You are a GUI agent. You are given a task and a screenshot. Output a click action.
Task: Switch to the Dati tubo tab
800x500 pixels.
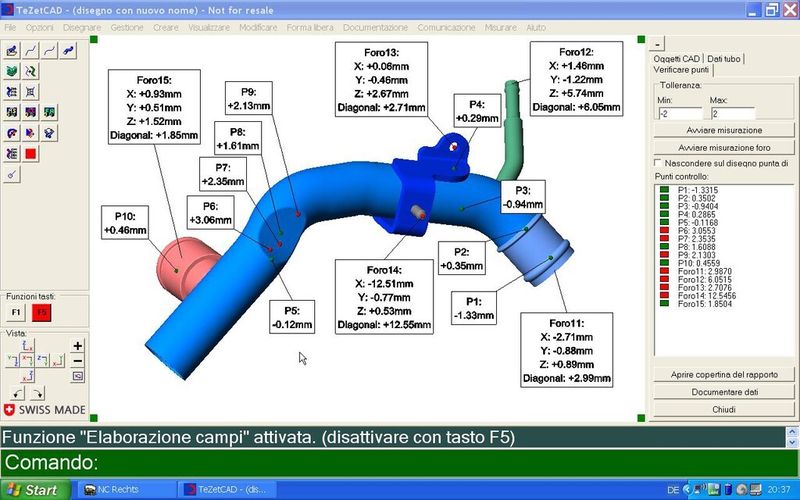(x=723, y=59)
